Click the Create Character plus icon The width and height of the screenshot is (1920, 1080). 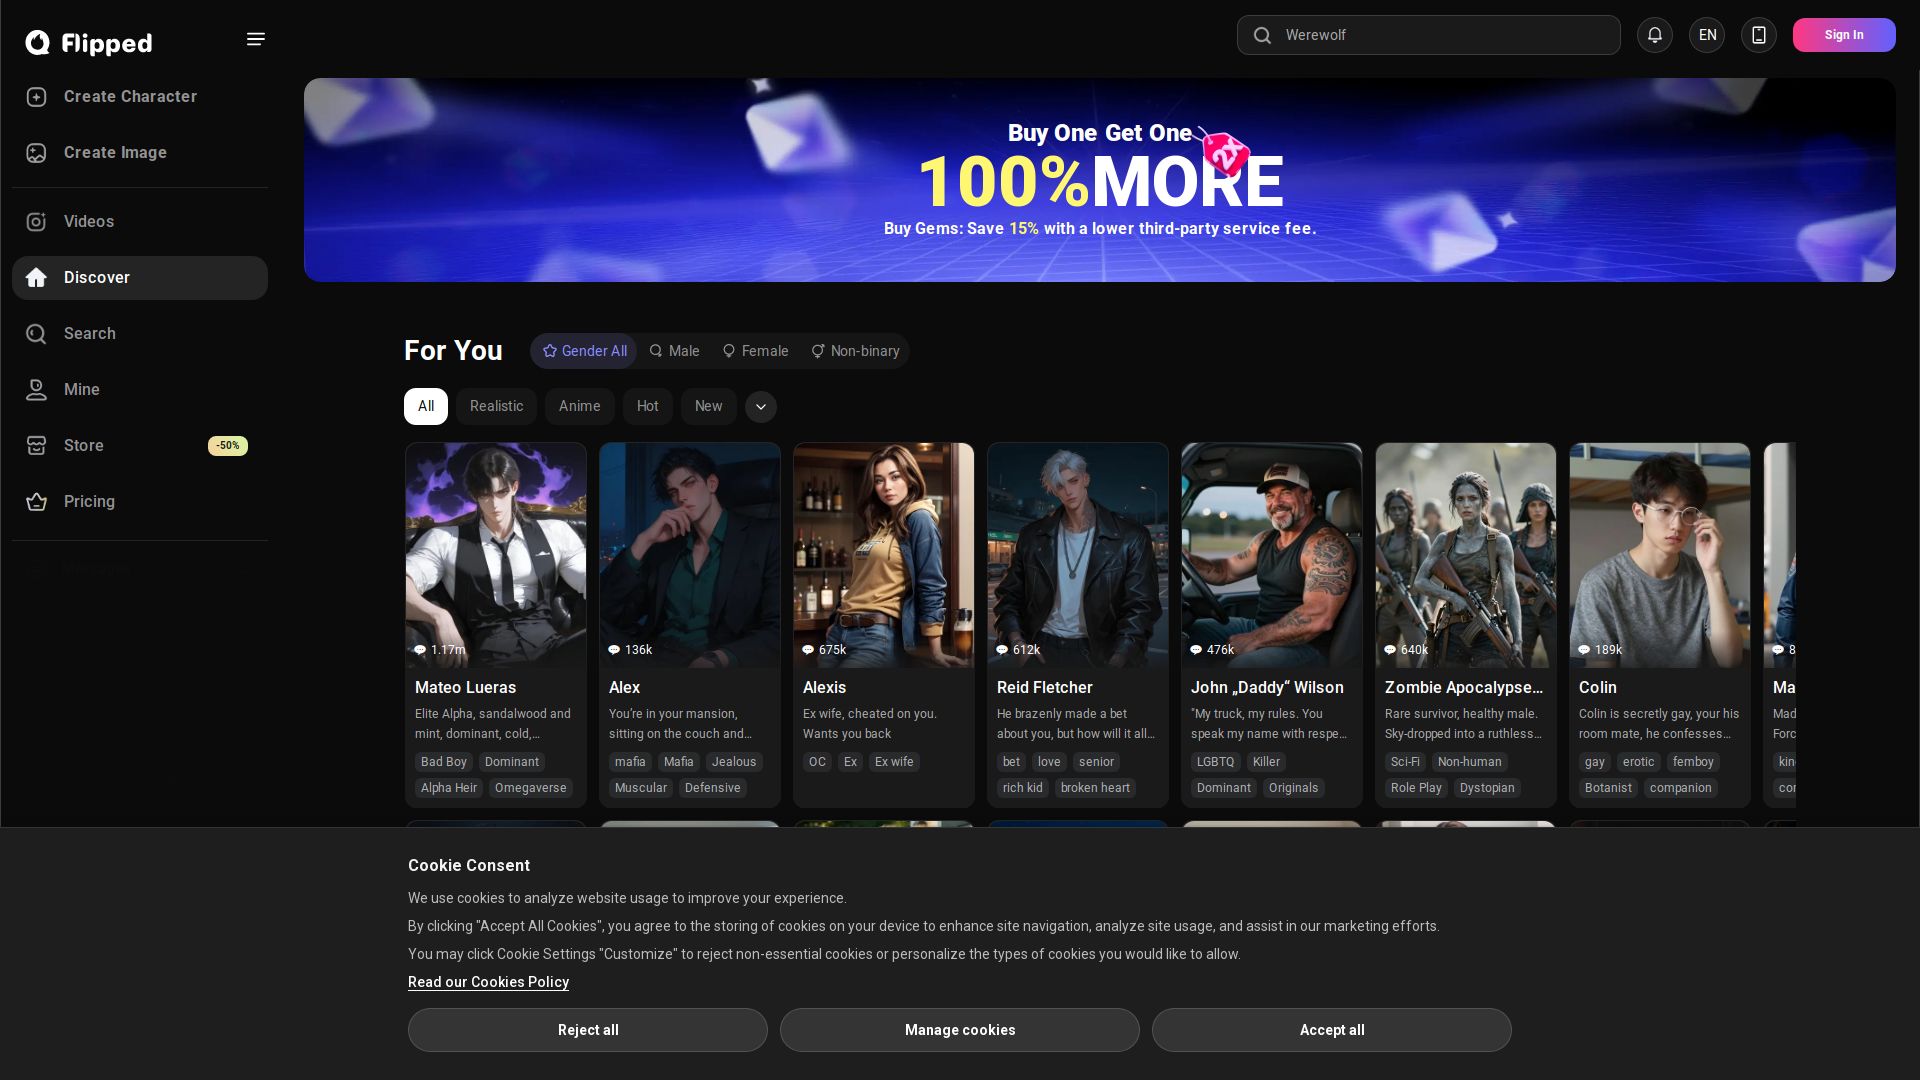37,97
